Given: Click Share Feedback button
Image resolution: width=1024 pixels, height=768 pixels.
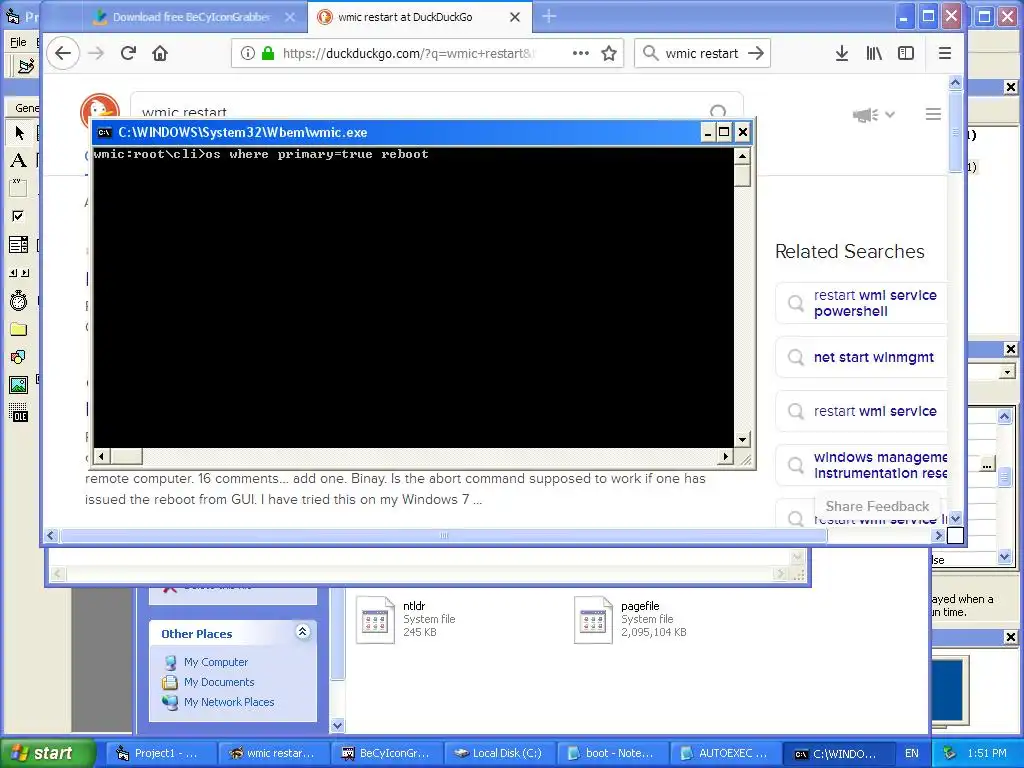Looking at the screenshot, I should [x=877, y=506].
